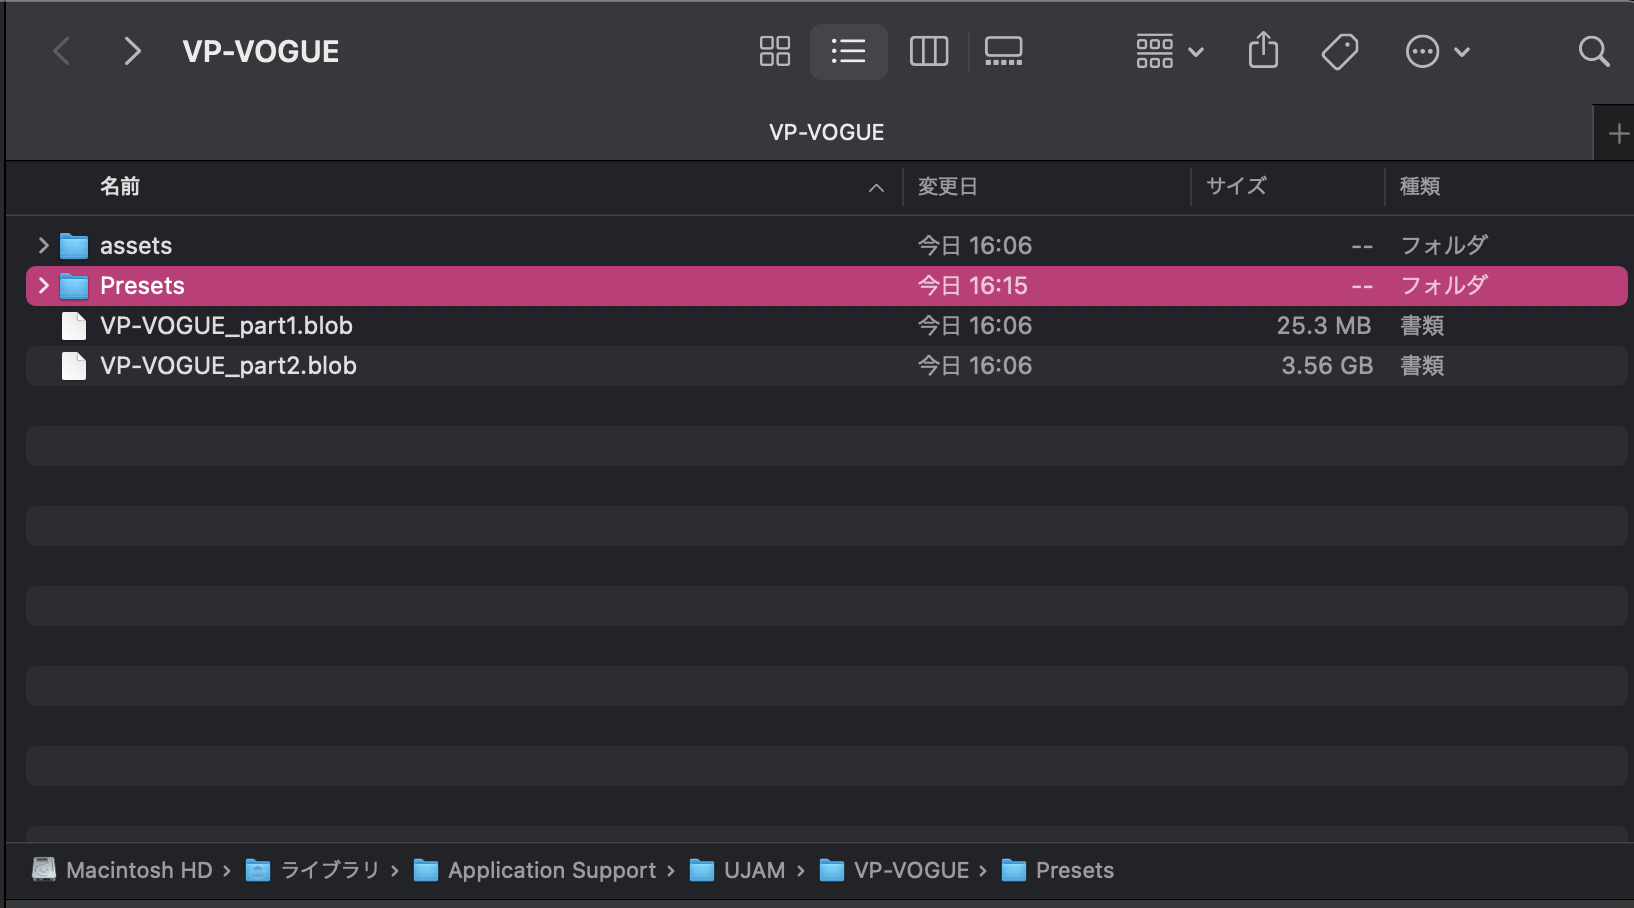Sort by the 種類 column header
Image resolution: width=1634 pixels, height=908 pixels.
click(1419, 186)
